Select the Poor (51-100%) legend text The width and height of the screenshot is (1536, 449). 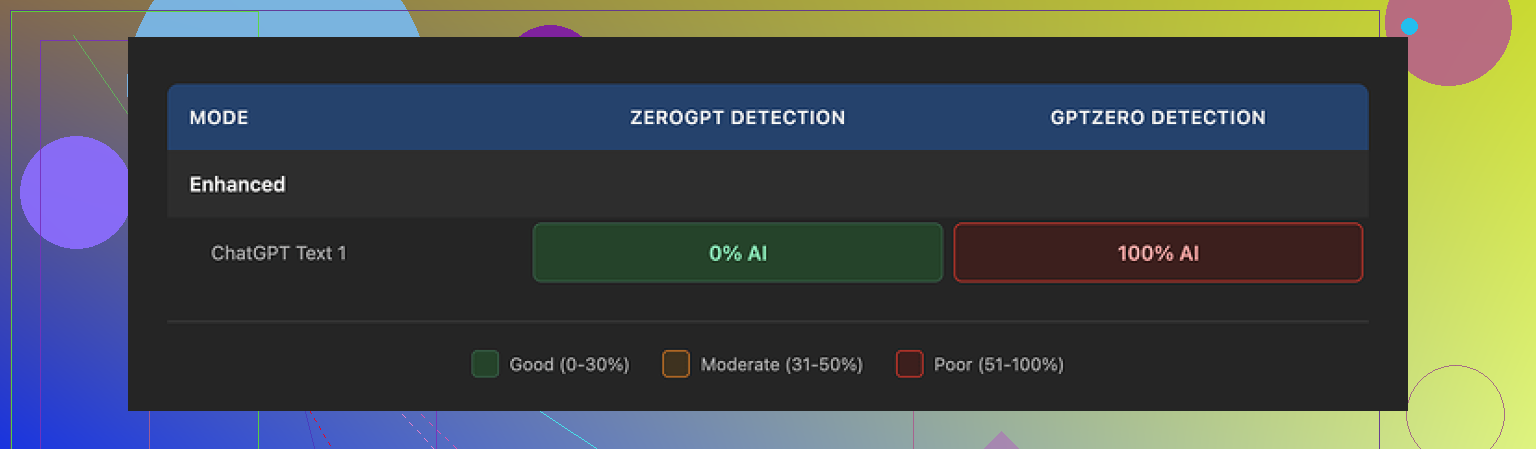point(998,364)
